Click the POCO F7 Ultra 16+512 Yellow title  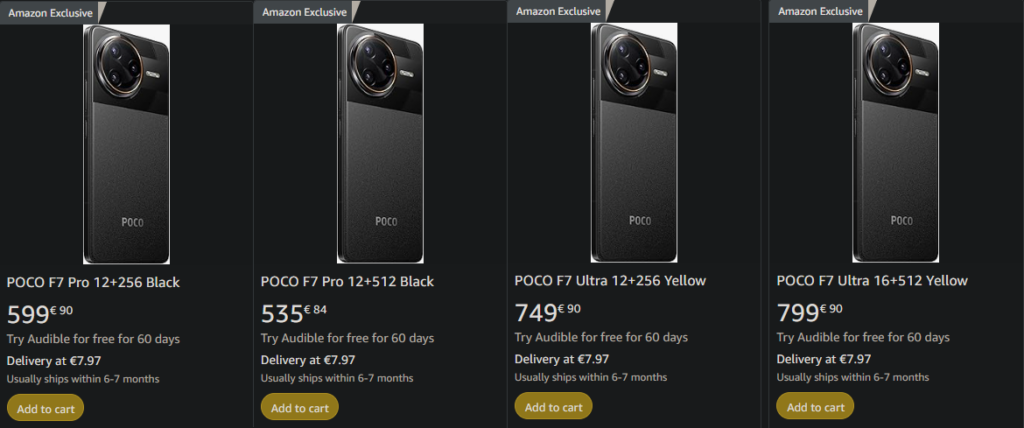pyautogui.click(x=872, y=281)
